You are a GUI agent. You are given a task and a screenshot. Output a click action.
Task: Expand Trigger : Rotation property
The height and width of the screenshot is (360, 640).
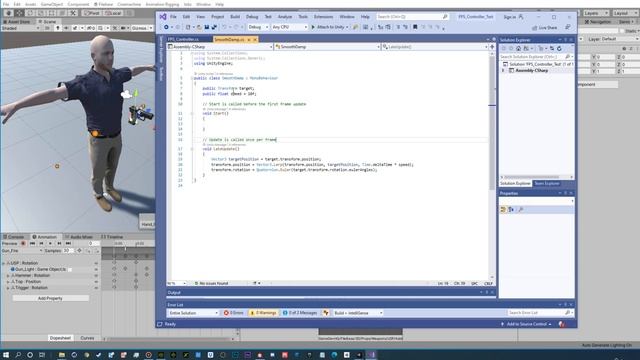[x=8, y=288]
